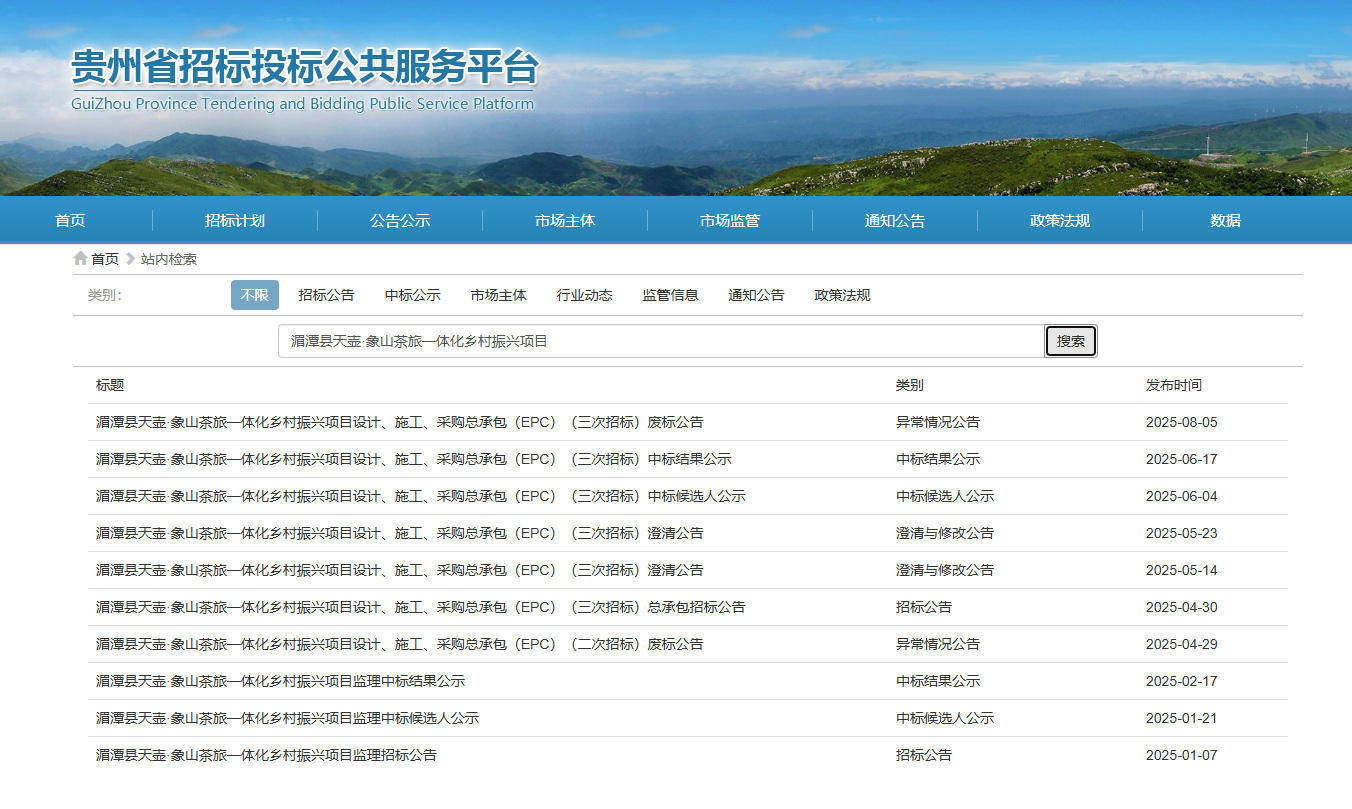1352x809 pixels.
Task: Click the date 2025-01-21
Action: pyautogui.click(x=1182, y=718)
